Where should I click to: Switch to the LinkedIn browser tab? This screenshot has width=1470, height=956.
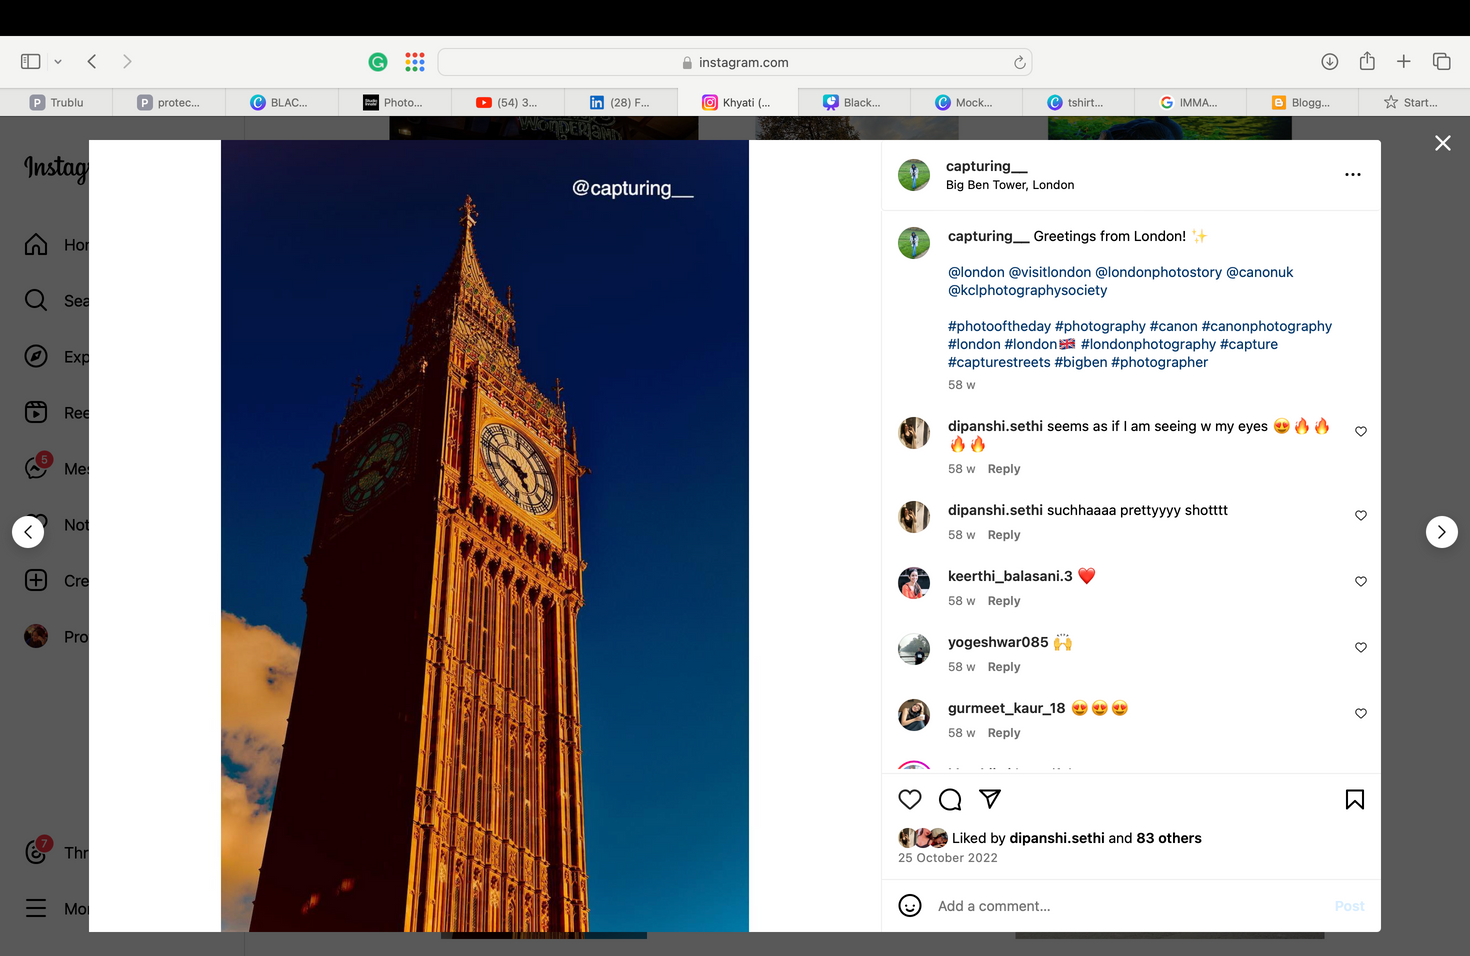tap(620, 102)
